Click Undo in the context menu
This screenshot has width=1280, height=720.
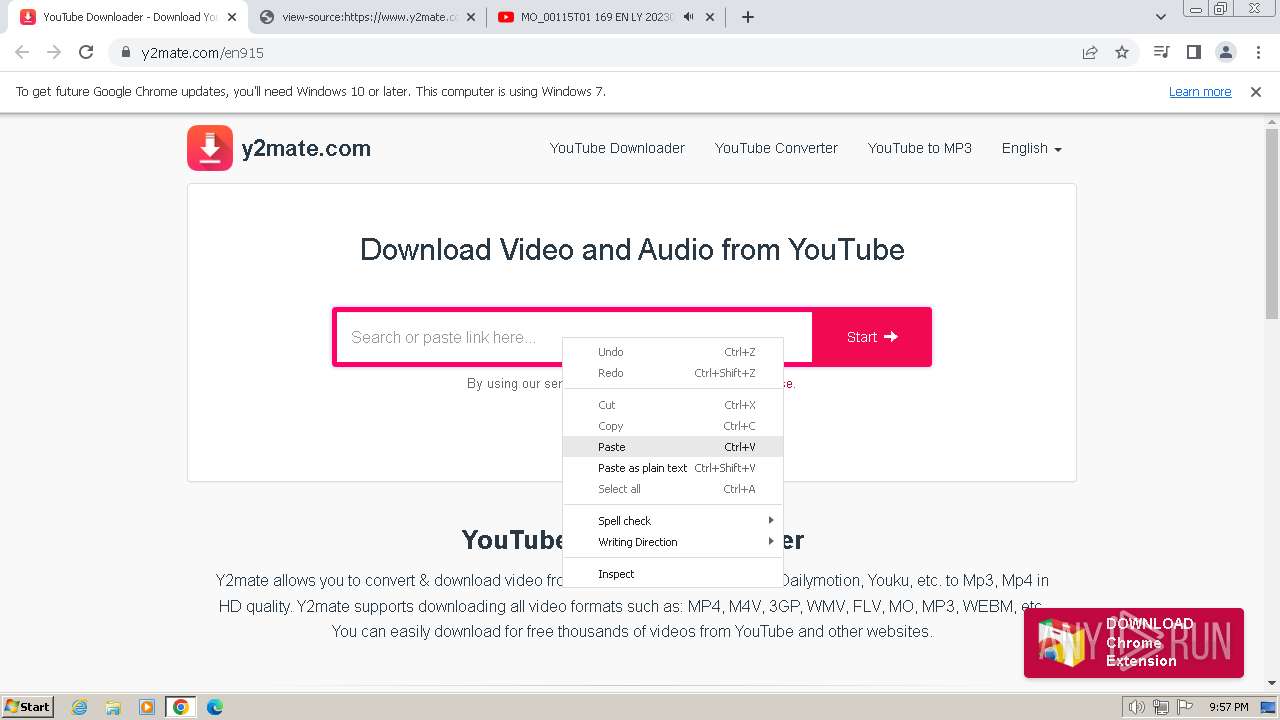click(673, 352)
